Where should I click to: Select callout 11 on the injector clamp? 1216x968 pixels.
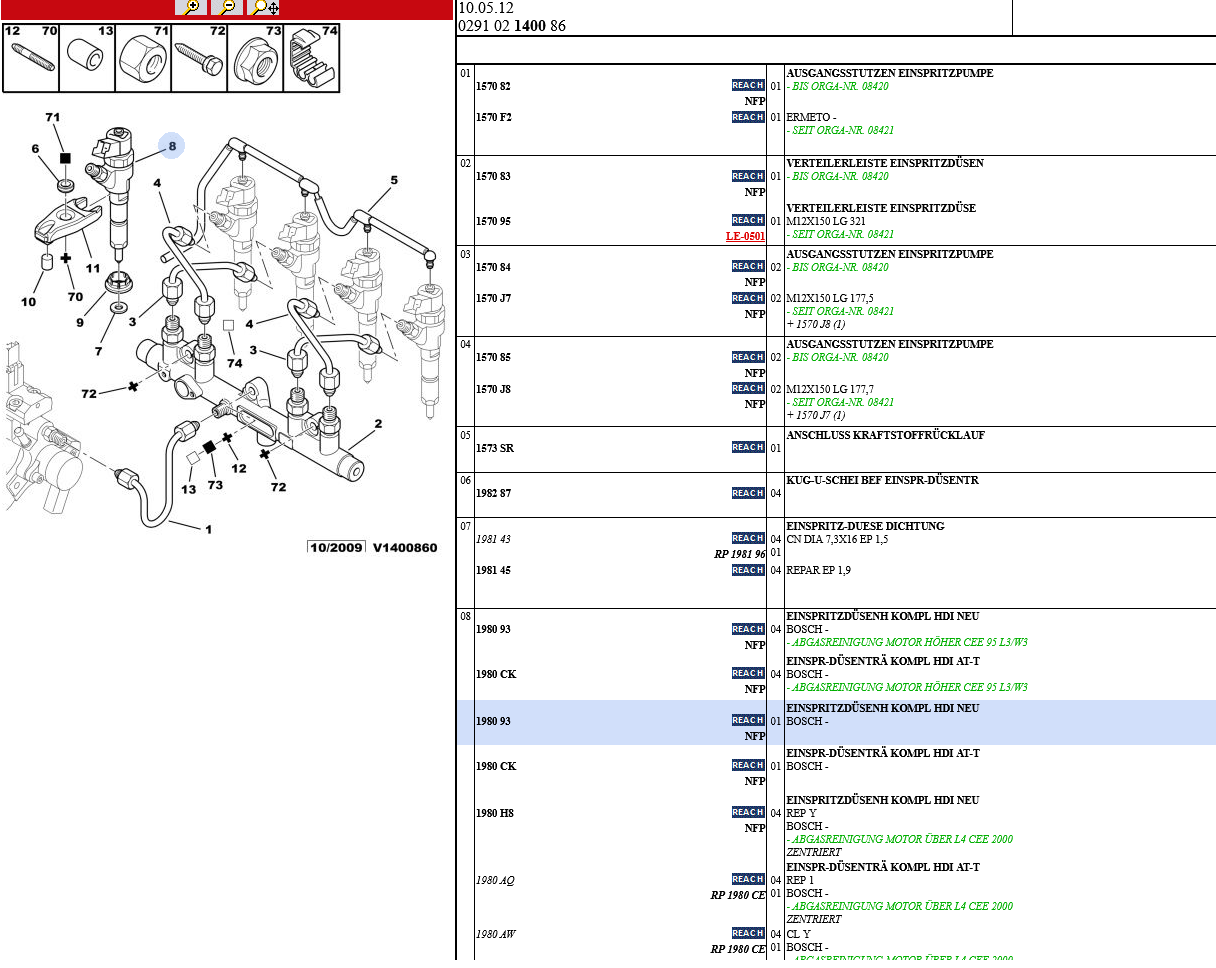pos(92,268)
